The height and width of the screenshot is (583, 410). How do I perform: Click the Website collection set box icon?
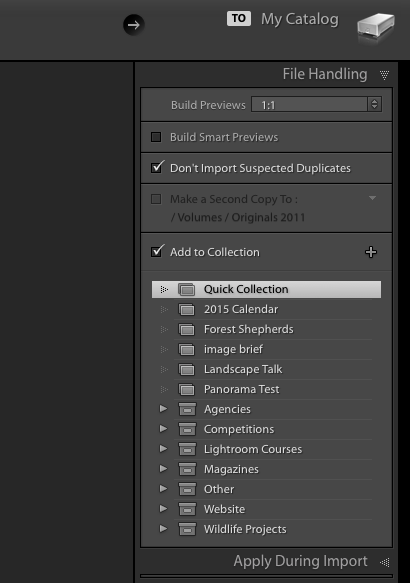tap(187, 509)
